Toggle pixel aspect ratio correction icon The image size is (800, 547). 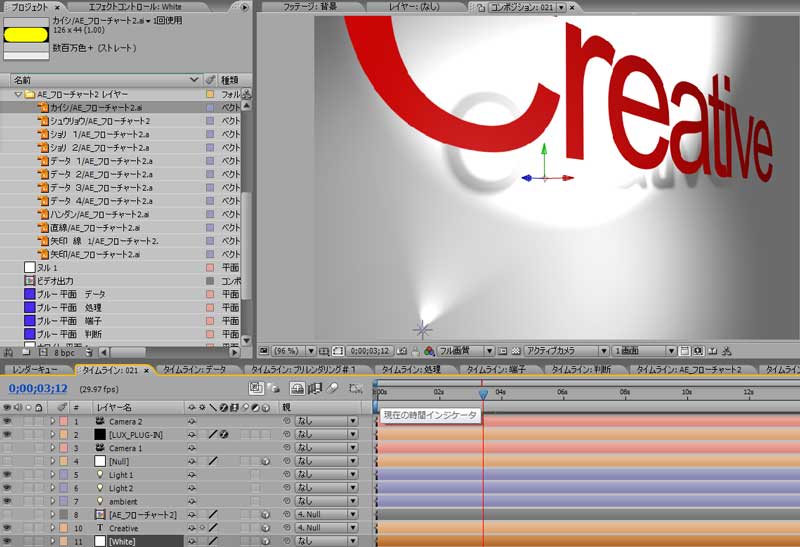click(x=685, y=351)
